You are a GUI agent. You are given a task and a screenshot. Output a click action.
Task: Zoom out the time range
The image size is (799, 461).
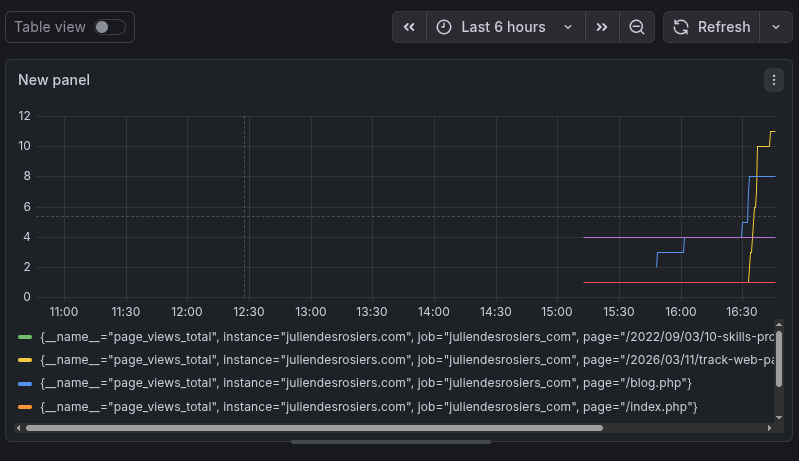coord(636,27)
